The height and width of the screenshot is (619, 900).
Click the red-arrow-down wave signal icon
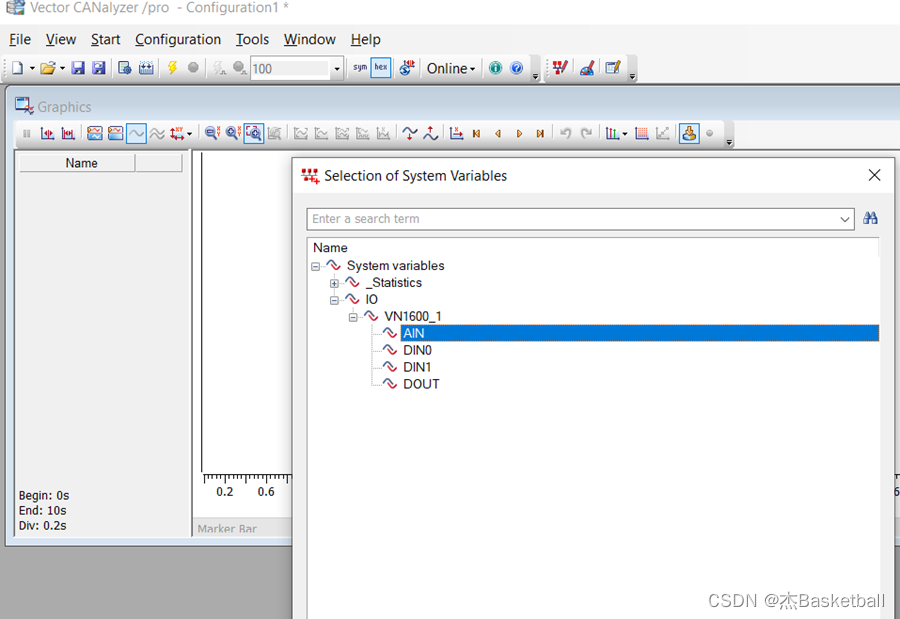[409, 133]
